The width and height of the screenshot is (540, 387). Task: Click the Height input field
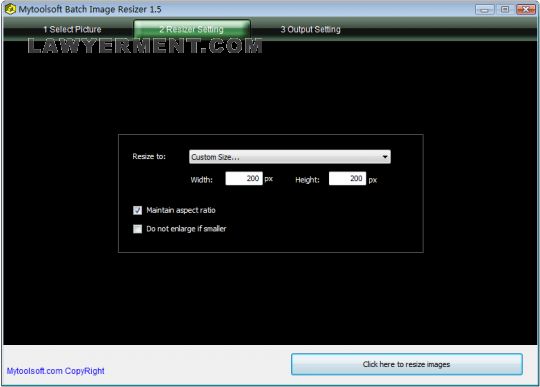pos(347,178)
